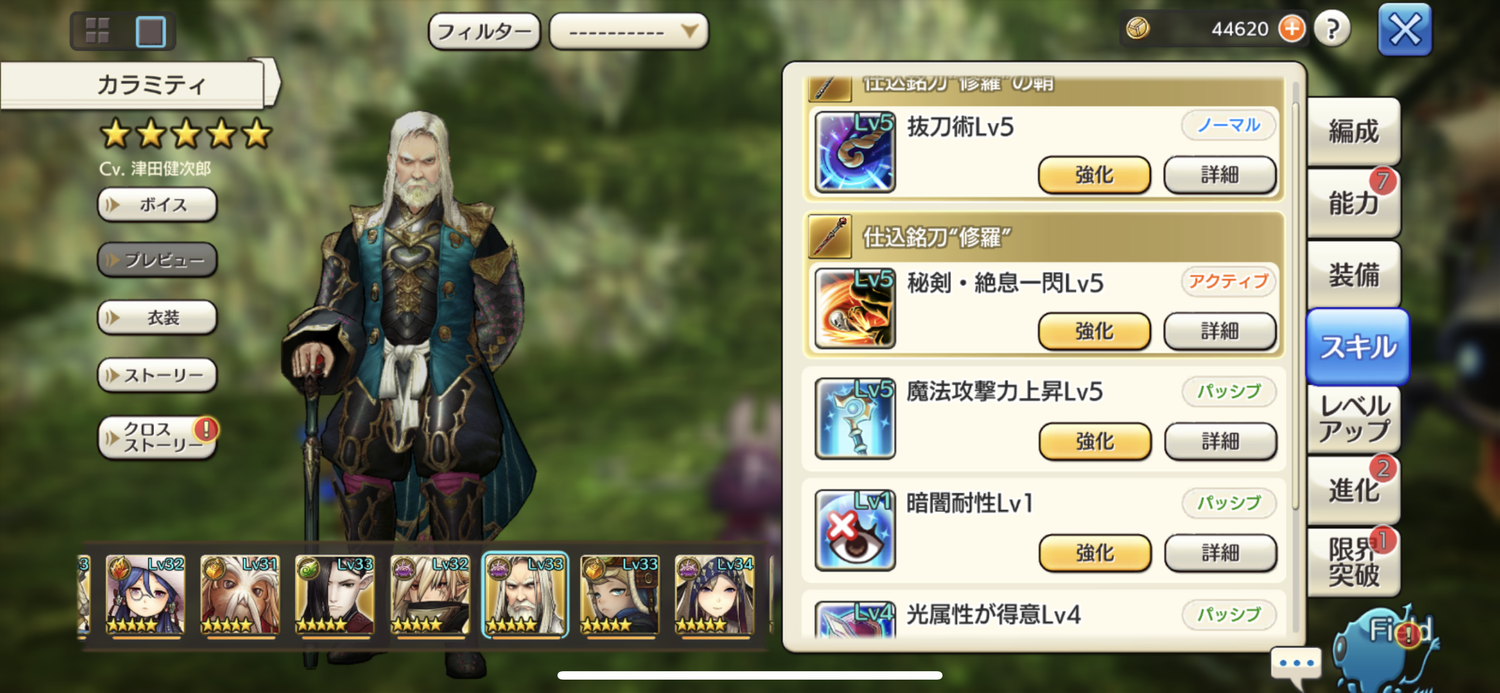The height and width of the screenshot is (693, 1500).
Task: Tap 暗闇耐性 eye skill icon
Action: click(x=855, y=530)
